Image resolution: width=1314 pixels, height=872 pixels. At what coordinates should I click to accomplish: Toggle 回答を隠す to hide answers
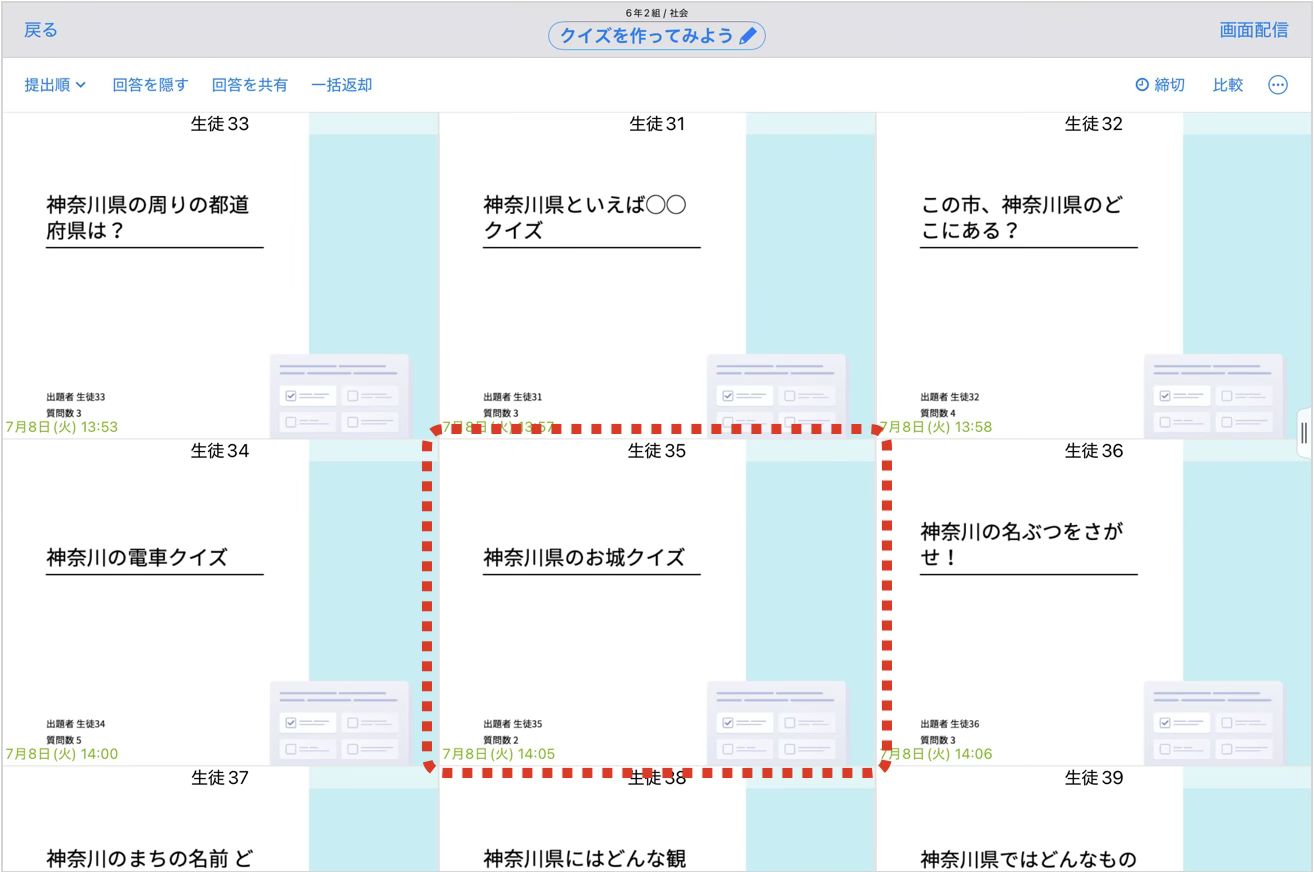(150, 85)
